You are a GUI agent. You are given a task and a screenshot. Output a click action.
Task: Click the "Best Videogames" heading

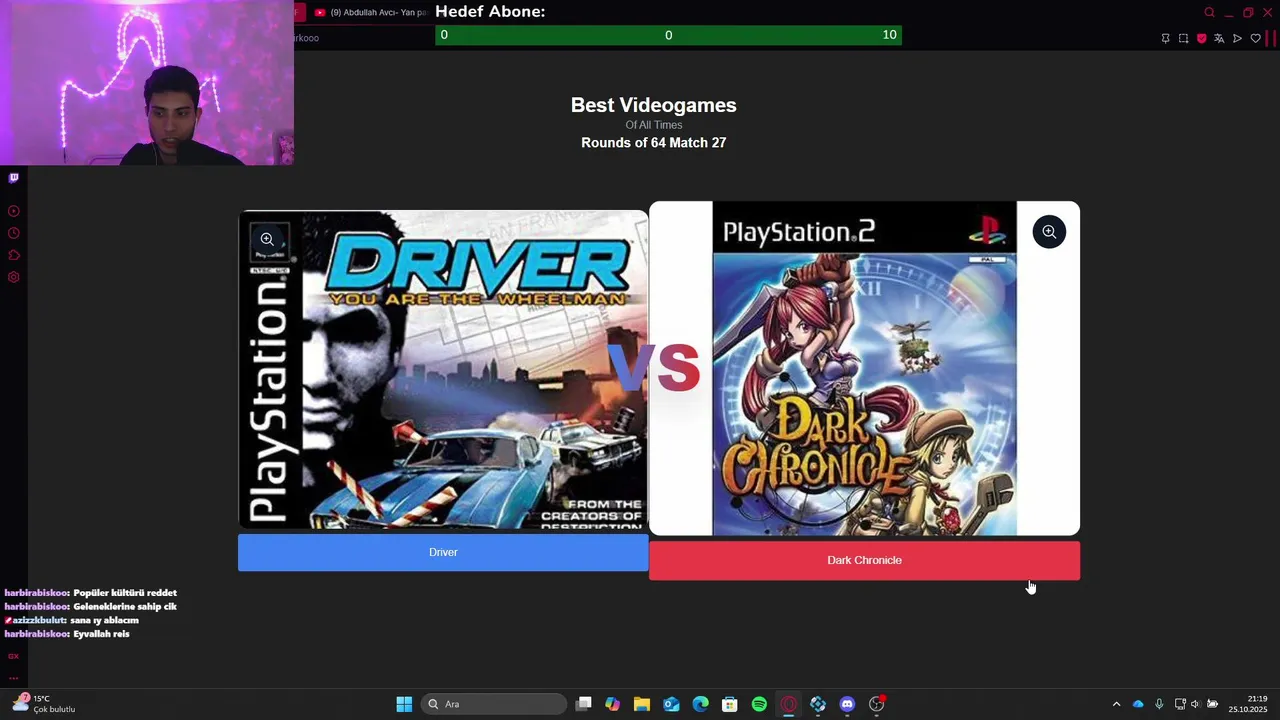click(653, 105)
